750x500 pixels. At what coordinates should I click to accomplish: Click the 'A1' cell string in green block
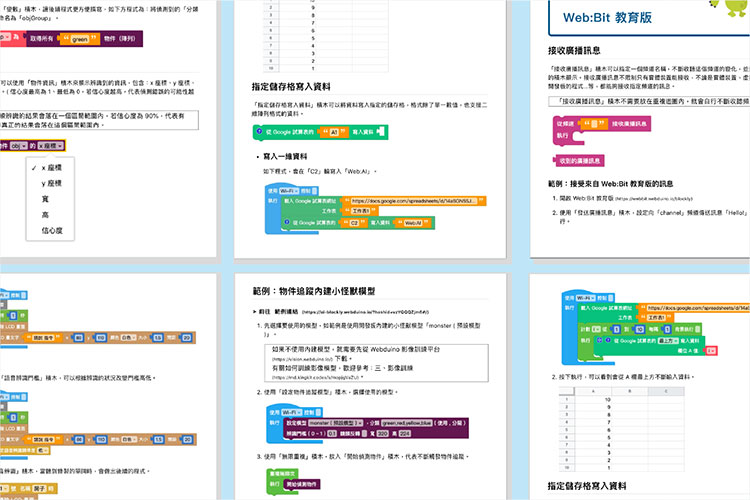[x=334, y=132]
